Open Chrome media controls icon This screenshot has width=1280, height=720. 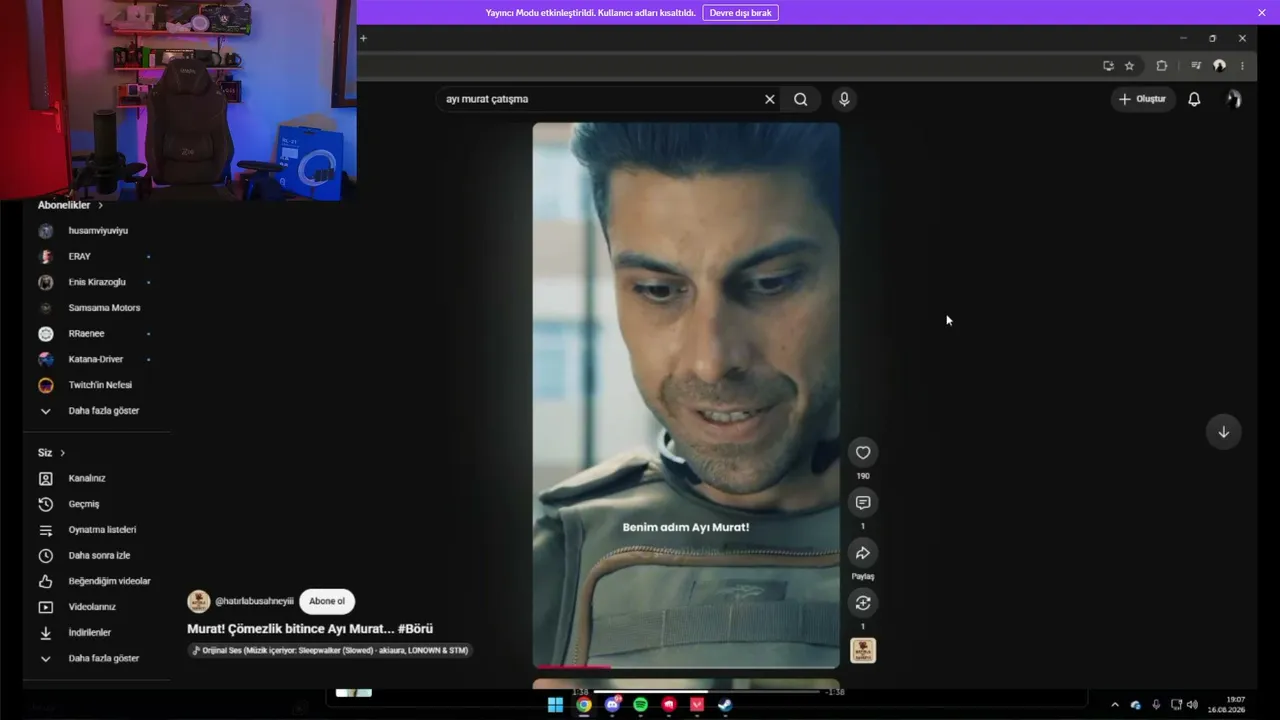coord(1195,66)
